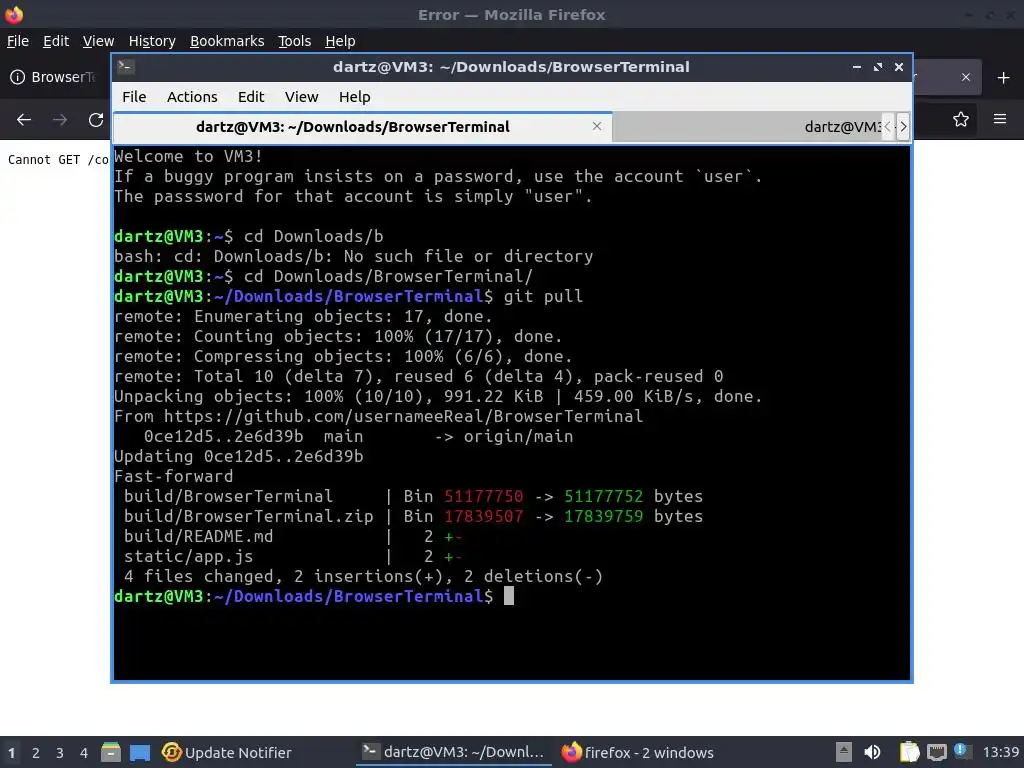This screenshot has width=1024, height=768.
Task: Open the terminal View menu
Action: click(301, 97)
